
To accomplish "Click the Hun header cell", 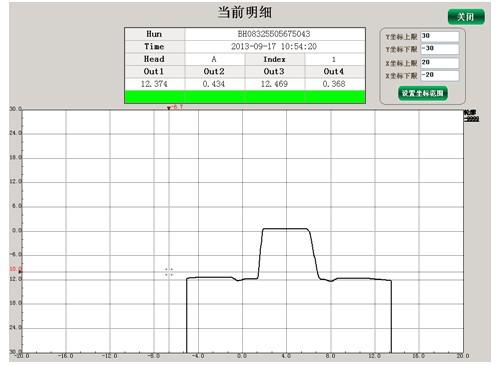I will [x=154, y=34].
